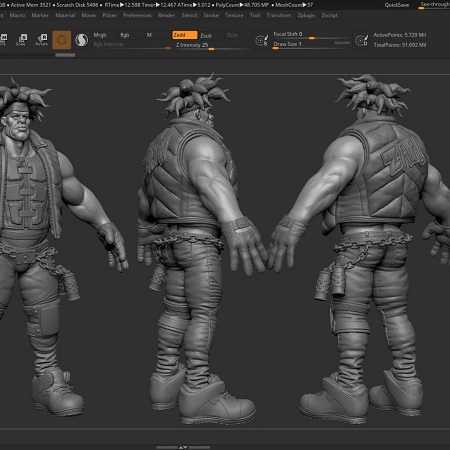Open the Transform menu
Screen dimensions: 450x450
(279, 15)
